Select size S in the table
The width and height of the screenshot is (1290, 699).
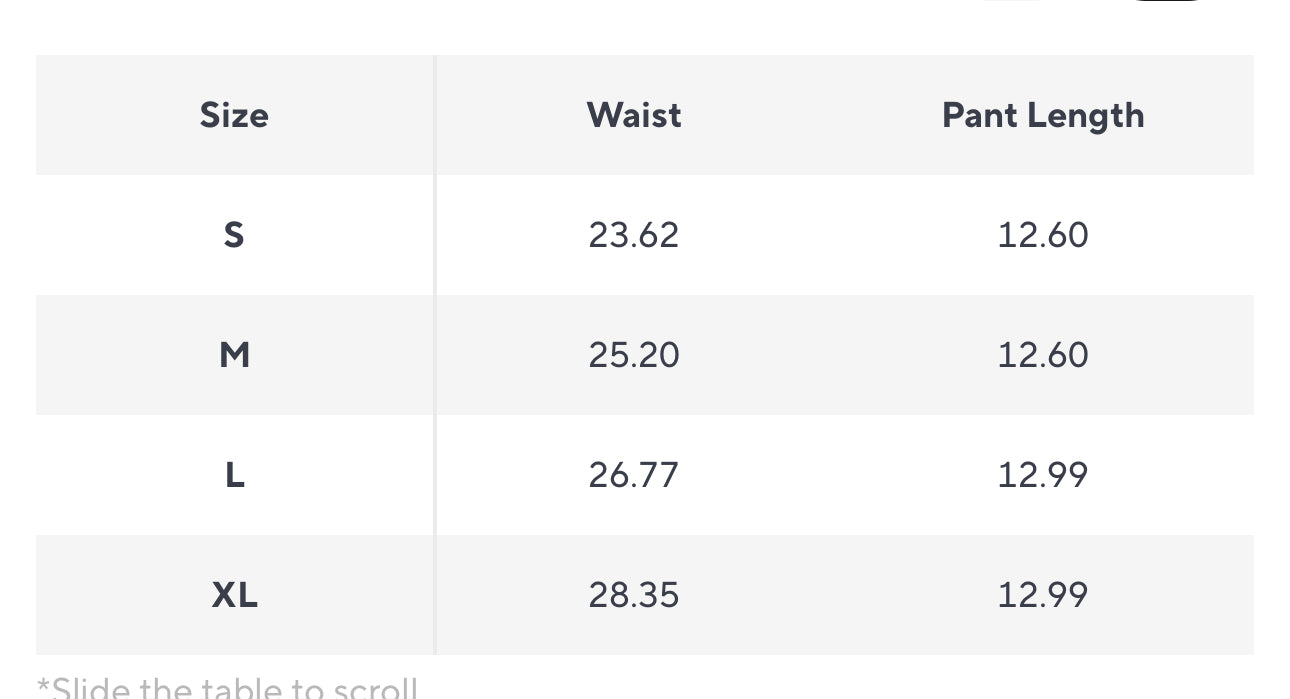coord(234,235)
